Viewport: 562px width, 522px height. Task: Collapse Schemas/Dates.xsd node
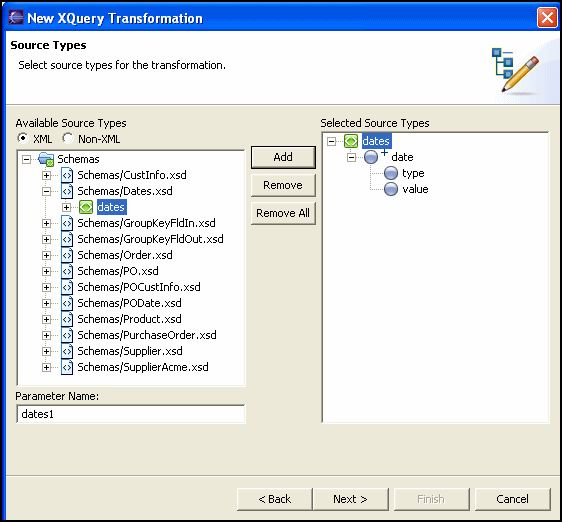(x=46, y=191)
